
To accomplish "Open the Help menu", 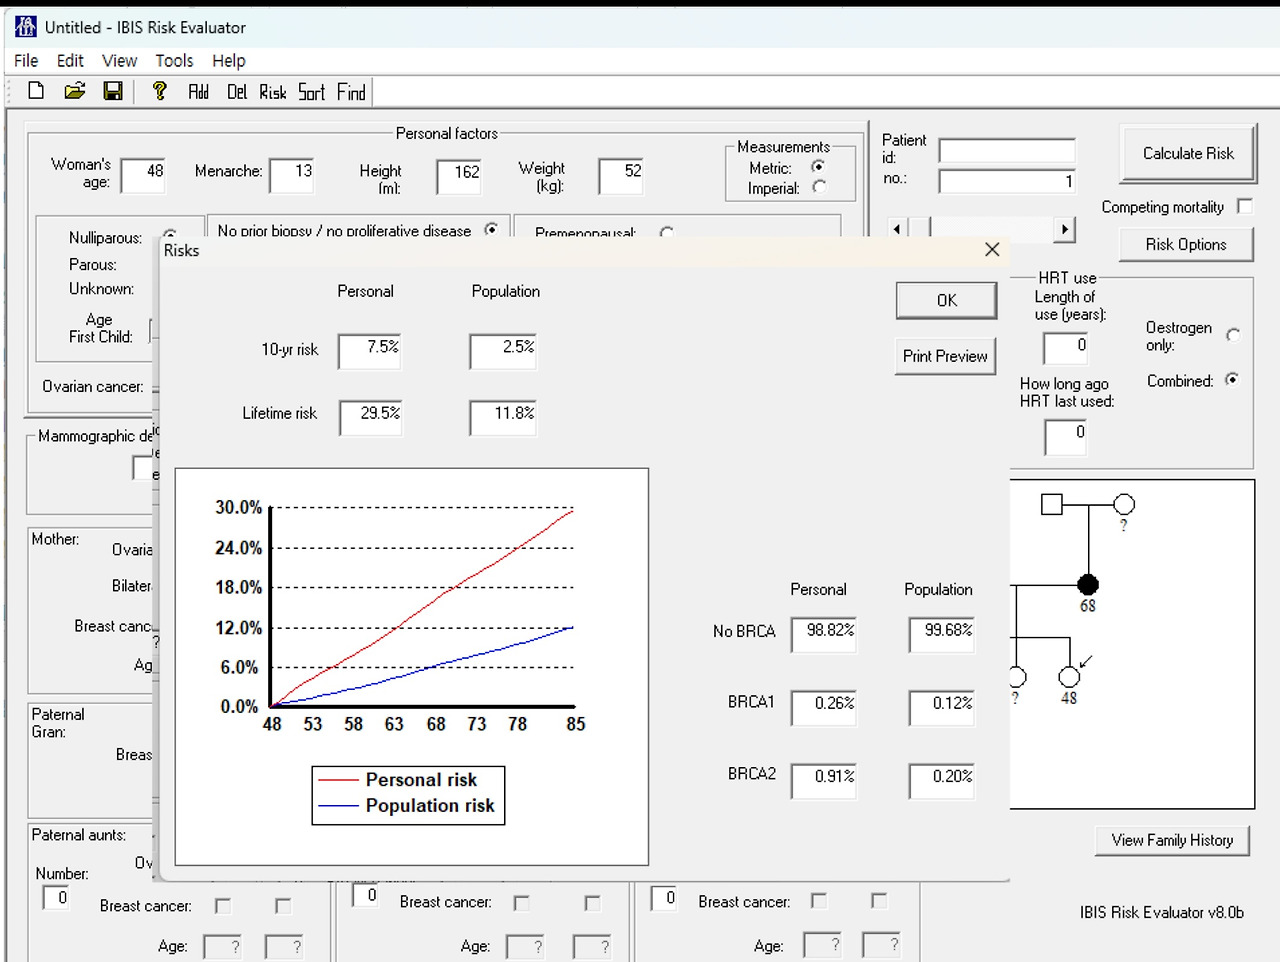I will click(x=229, y=61).
